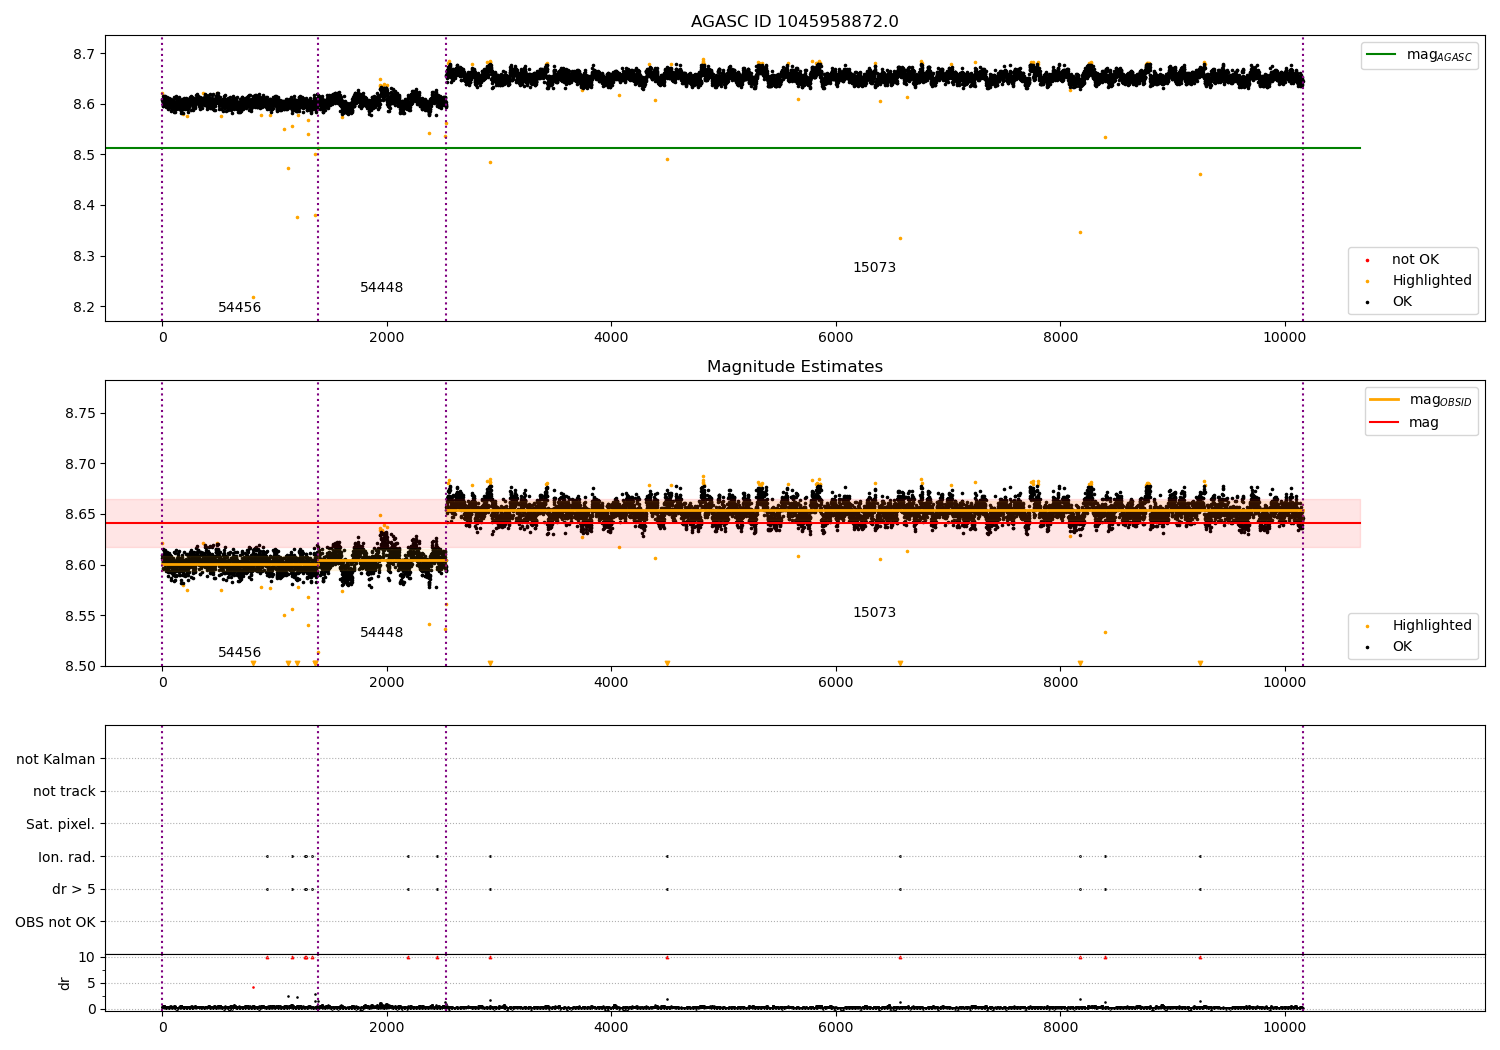Click the 'Sat. pixel.' row label

[x=61, y=825]
